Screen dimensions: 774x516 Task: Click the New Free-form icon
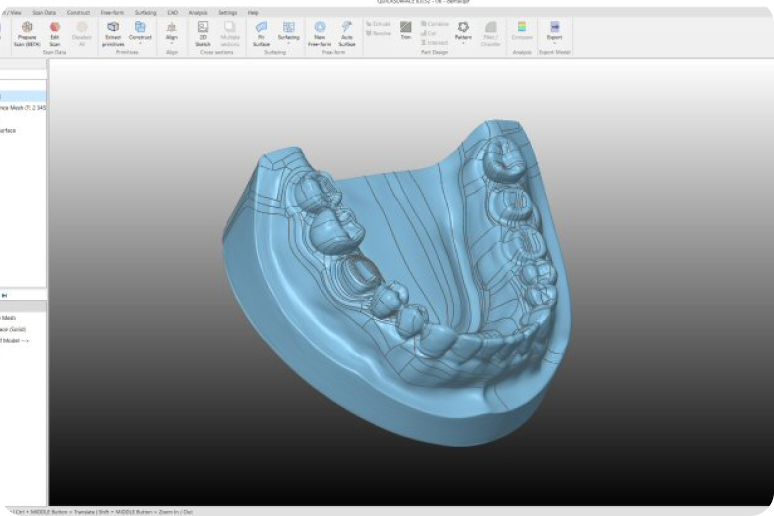pos(320,28)
